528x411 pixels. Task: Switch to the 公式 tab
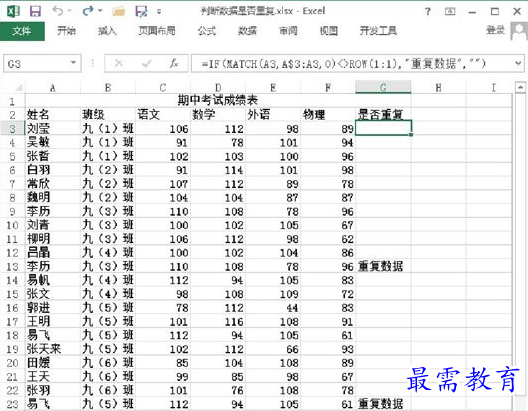pyautogui.click(x=206, y=31)
